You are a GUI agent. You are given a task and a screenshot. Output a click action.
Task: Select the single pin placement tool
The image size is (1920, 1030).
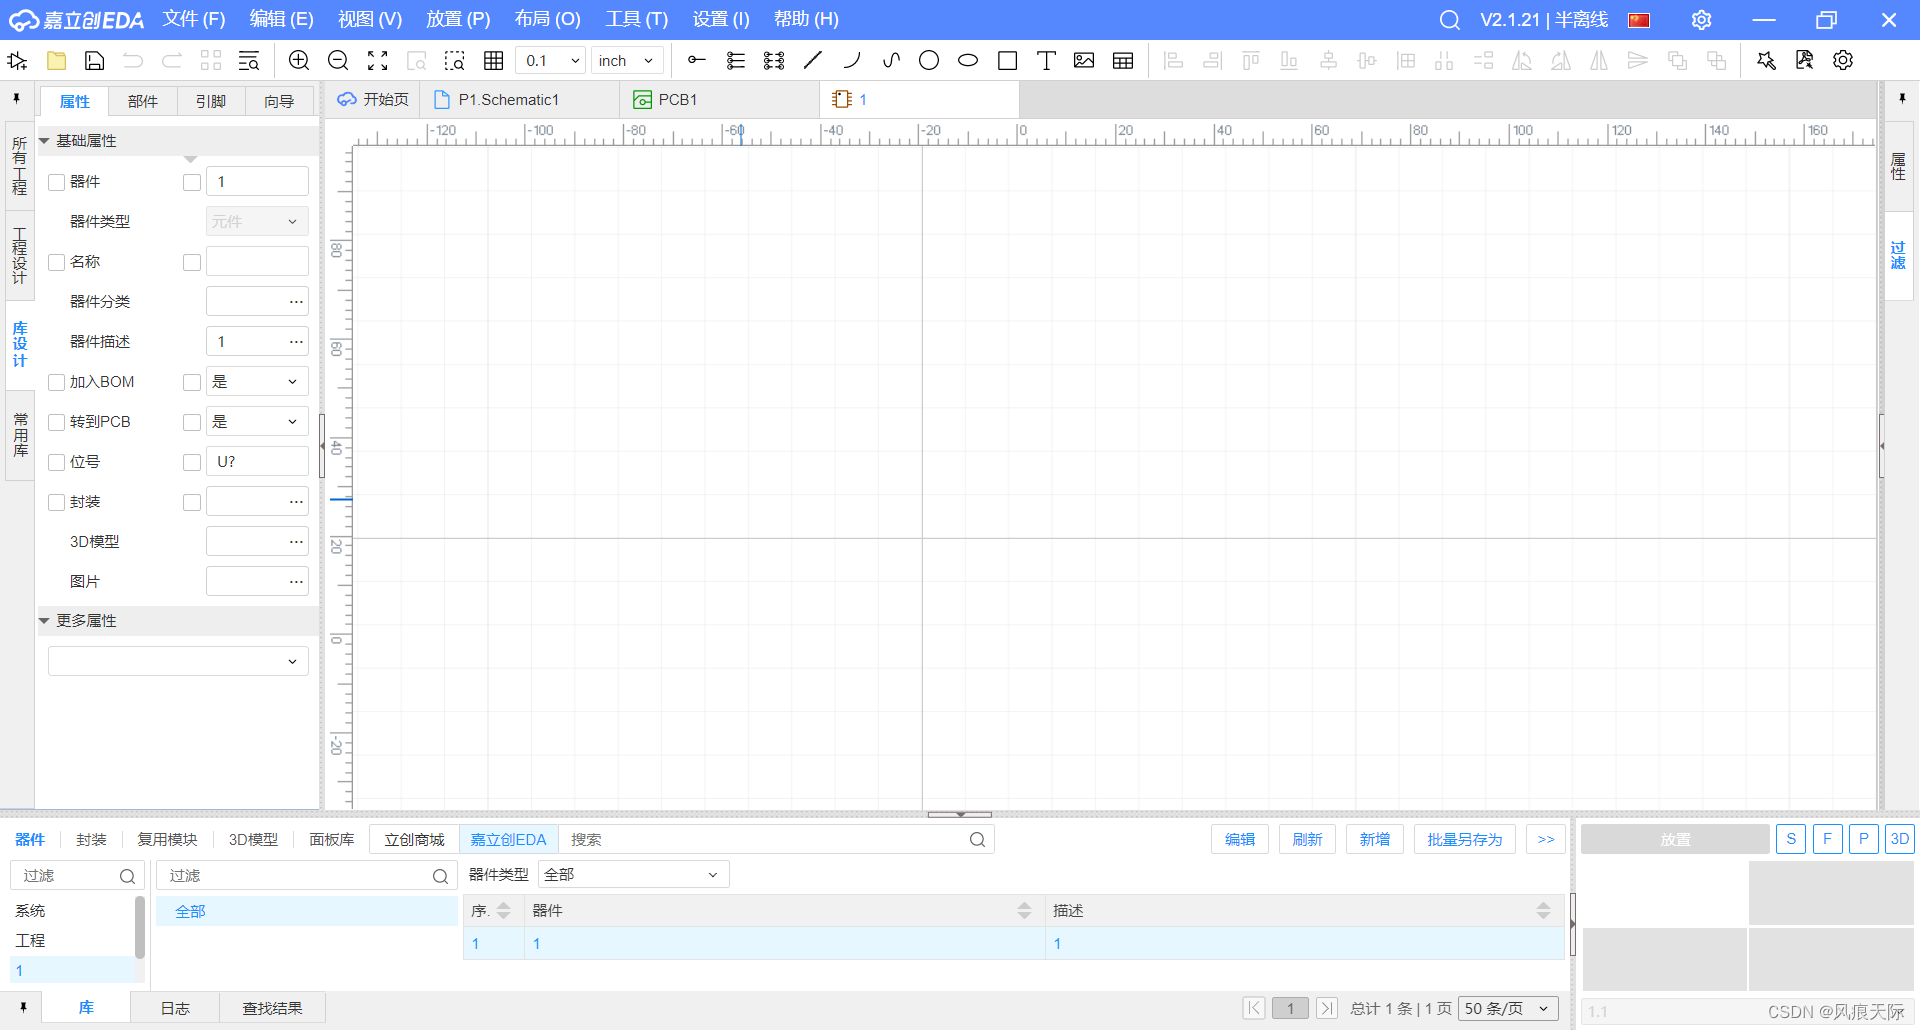coord(697,61)
